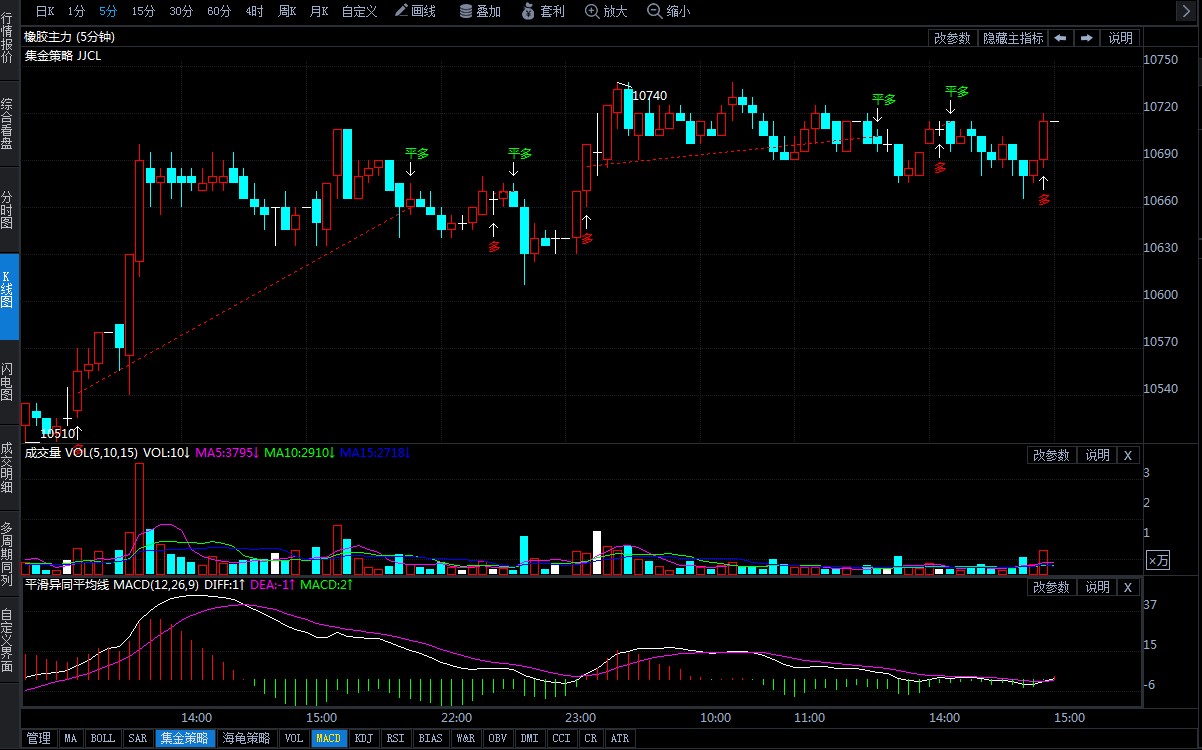Click the 管理 indicator management button

coord(38,739)
